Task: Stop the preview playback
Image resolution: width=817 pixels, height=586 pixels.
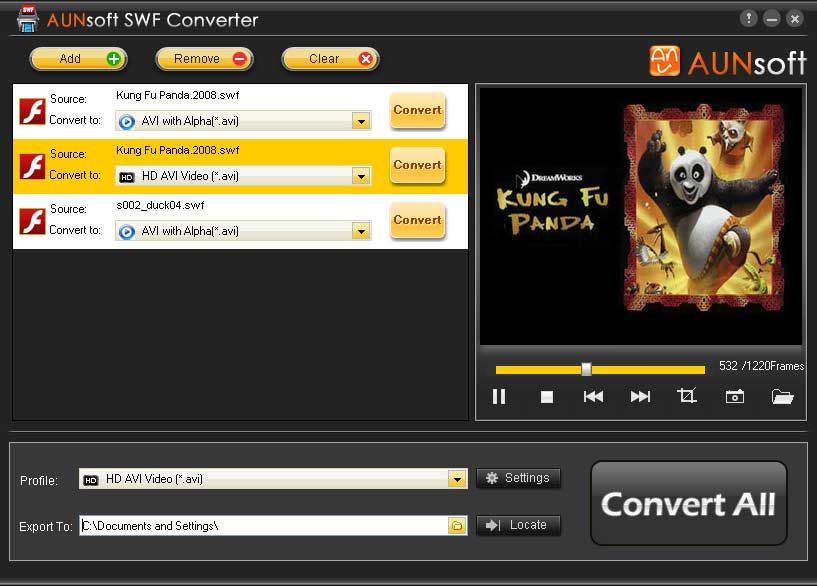Action: 547,397
